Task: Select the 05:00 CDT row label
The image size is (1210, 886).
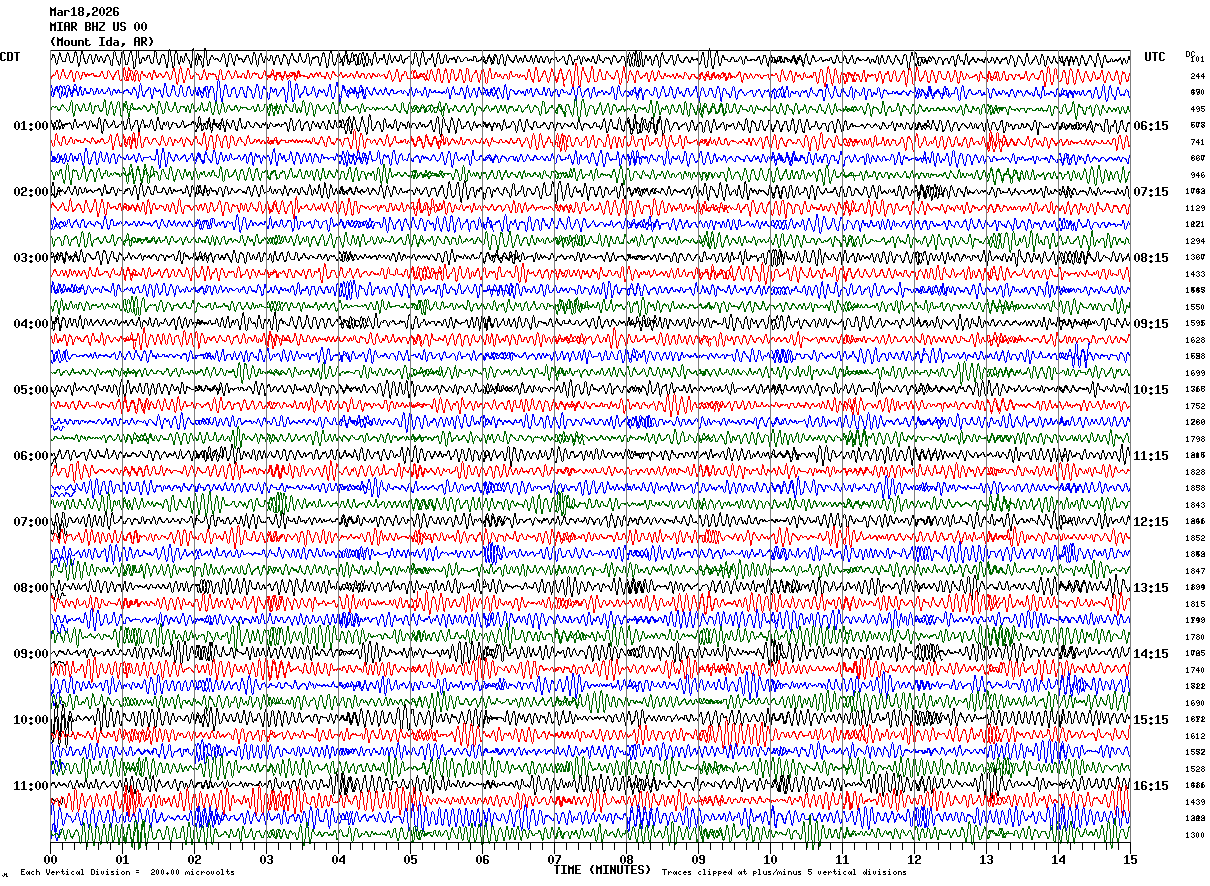Action: [31, 390]
